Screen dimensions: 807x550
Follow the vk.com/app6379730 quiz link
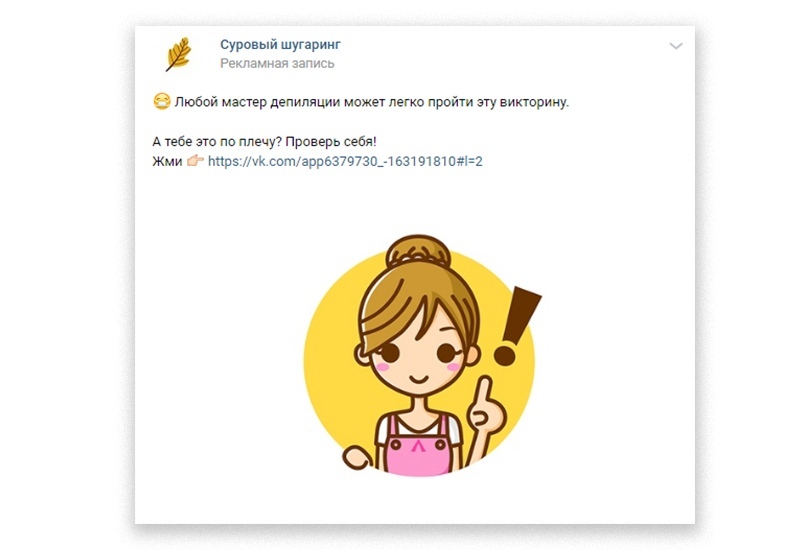(345, 162)
